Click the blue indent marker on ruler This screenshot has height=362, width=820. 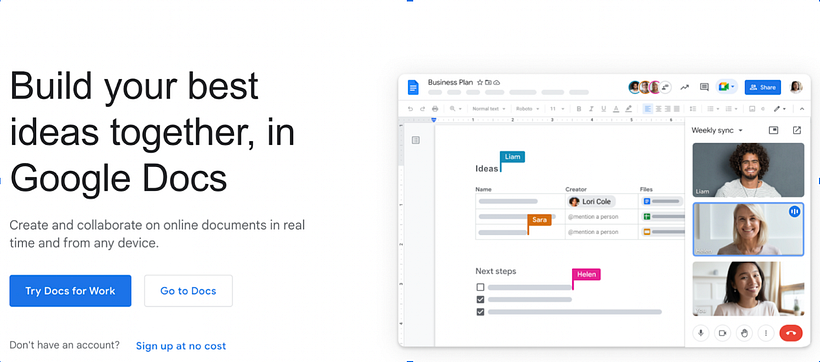point(434,120)
